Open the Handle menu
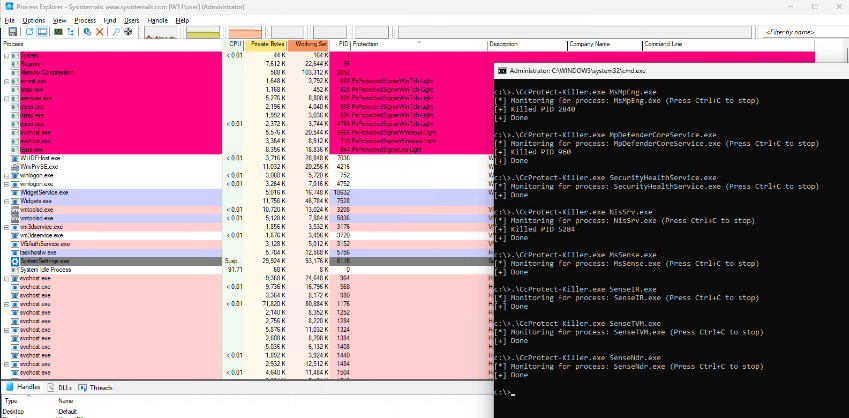The height and width of the screenshot is (418, 849). (158, 21)
